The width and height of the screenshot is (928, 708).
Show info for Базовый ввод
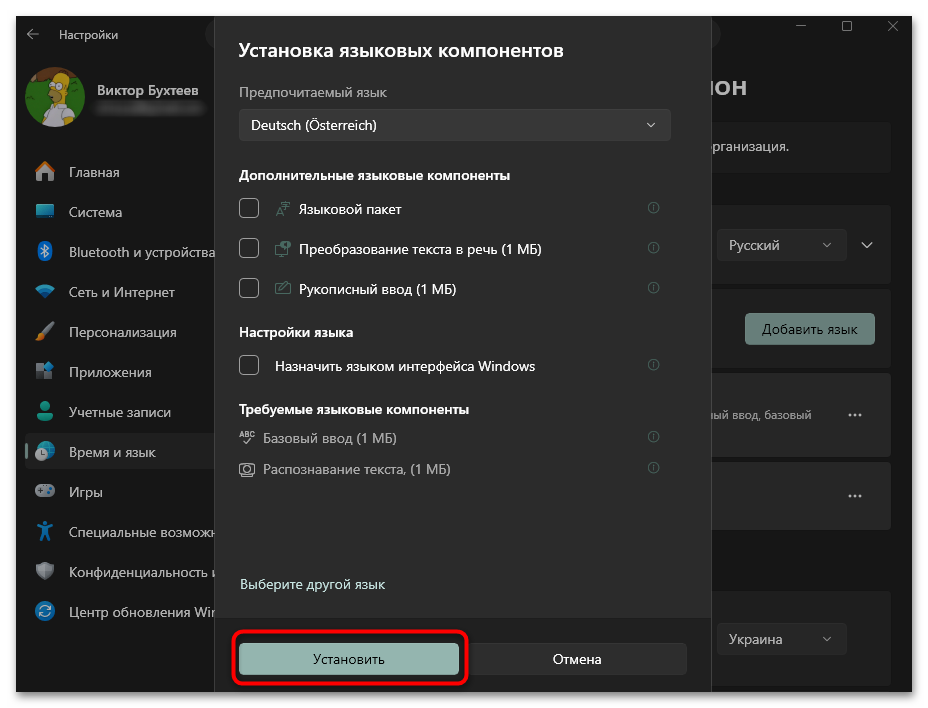click(653, 437)
